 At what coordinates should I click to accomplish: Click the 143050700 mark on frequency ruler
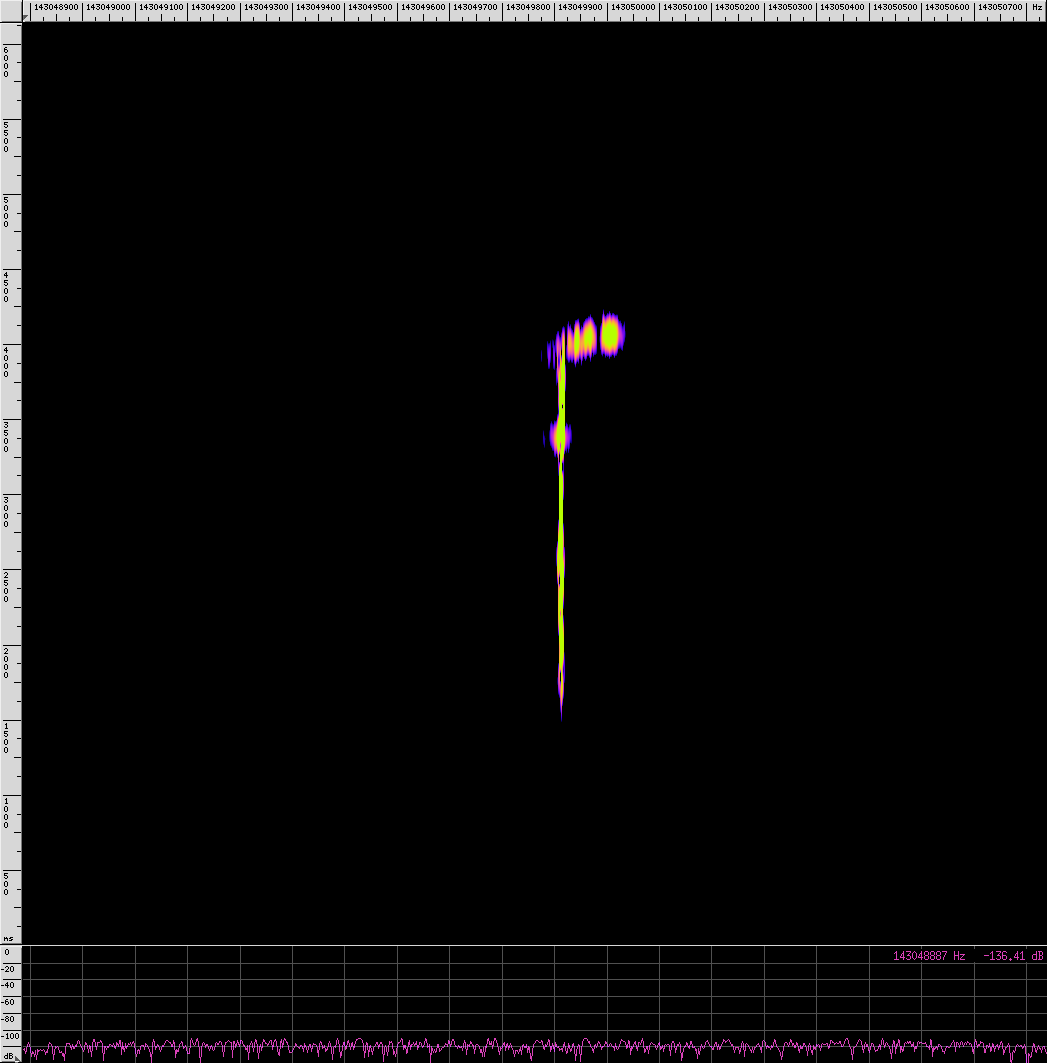(x=999, y=7)
